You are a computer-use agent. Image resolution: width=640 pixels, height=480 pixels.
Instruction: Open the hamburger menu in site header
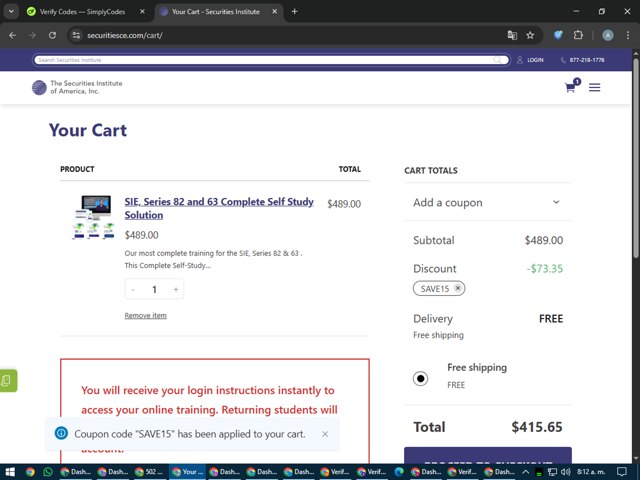coord(594,87)
